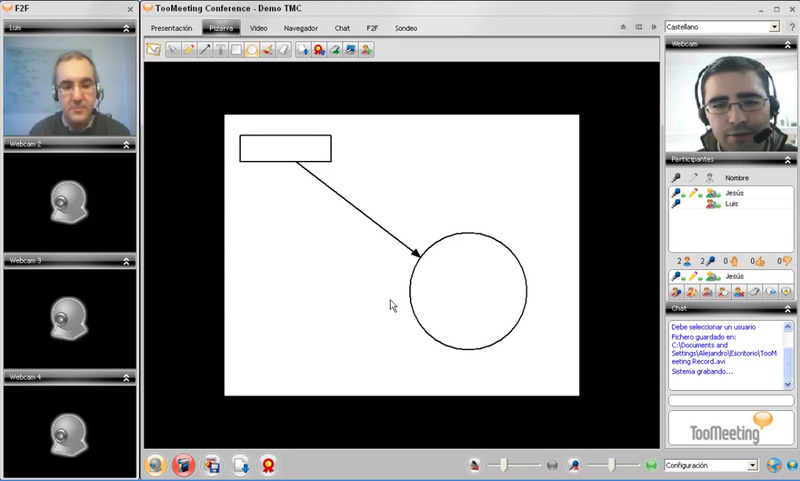
Task: Choose the rectangle shape tool
Action: 236,49
